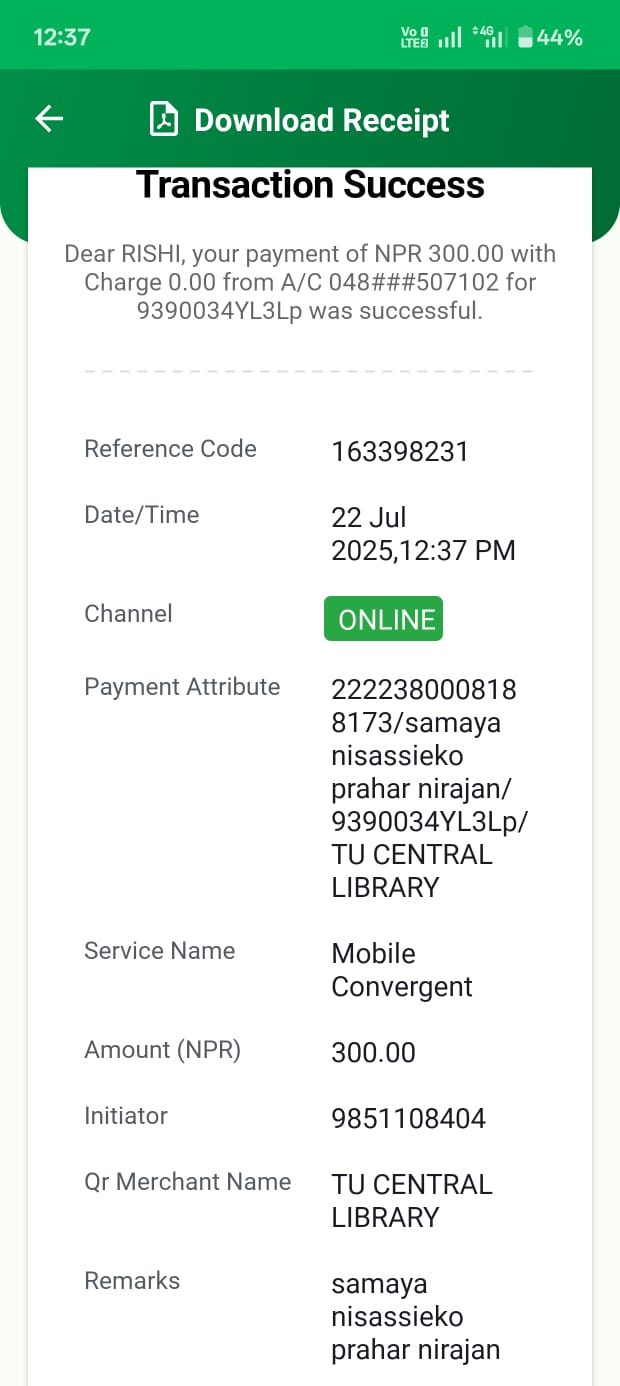Tap reference code 163398231

coord(400,452)
